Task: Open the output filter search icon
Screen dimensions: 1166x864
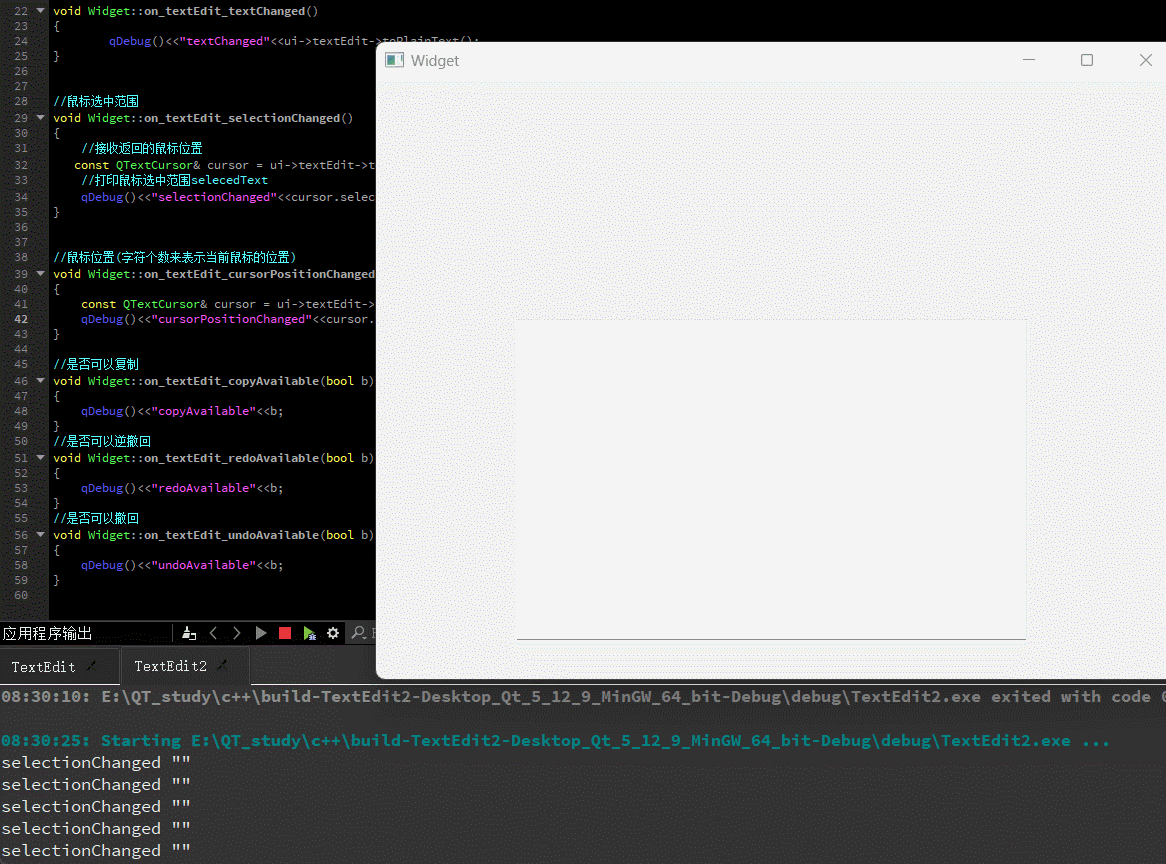Action: point(358,634)
